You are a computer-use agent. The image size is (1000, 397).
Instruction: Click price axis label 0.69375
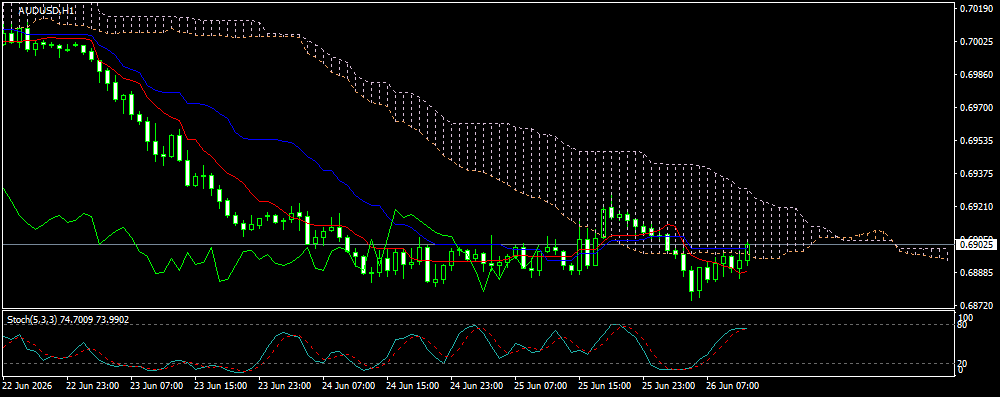tap(975, 174)
